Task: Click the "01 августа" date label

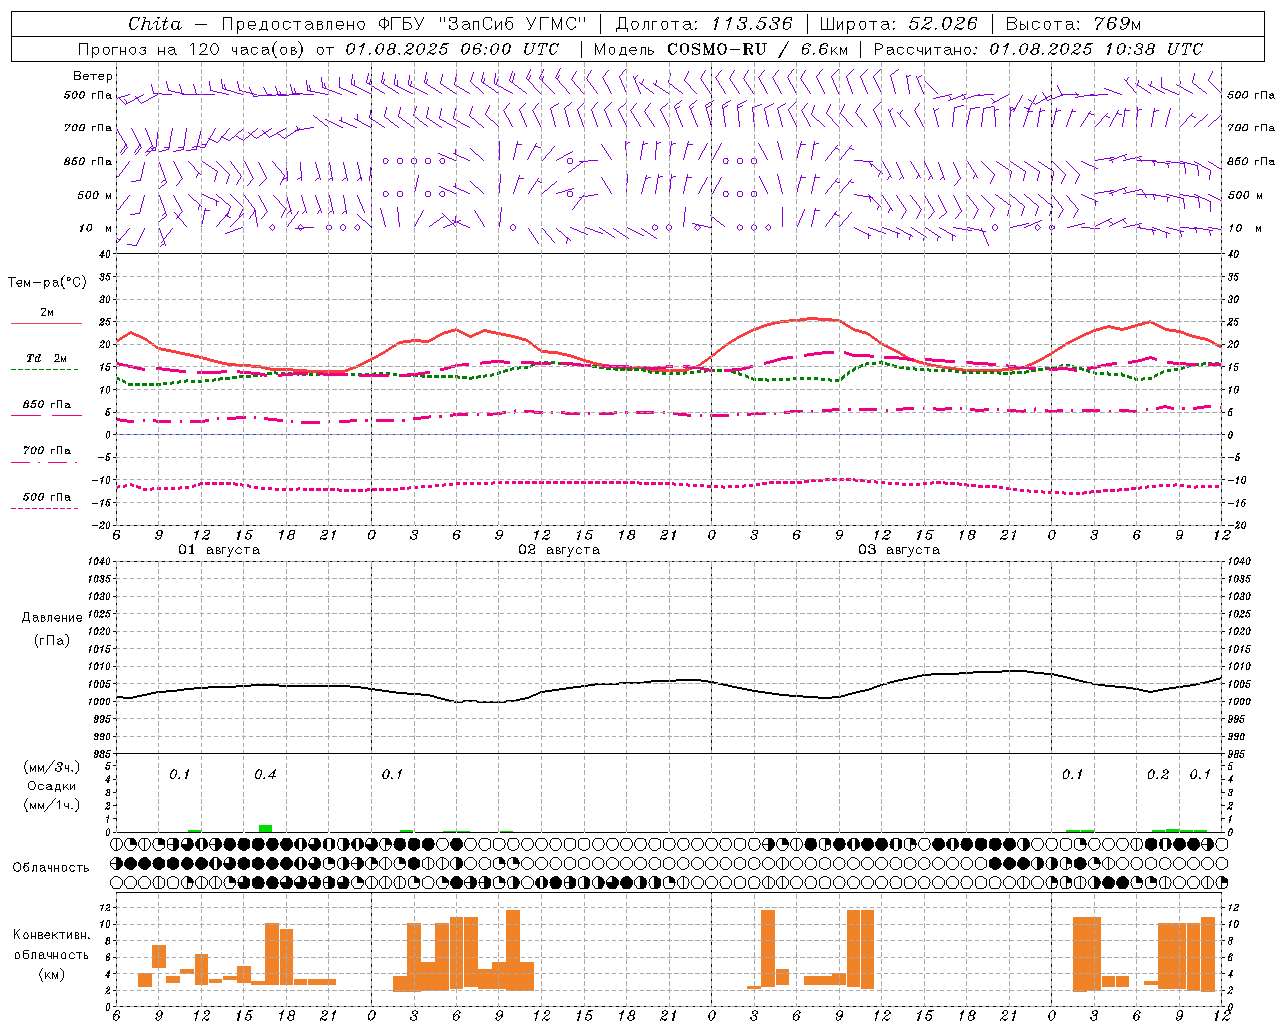Action: [219, 550]
